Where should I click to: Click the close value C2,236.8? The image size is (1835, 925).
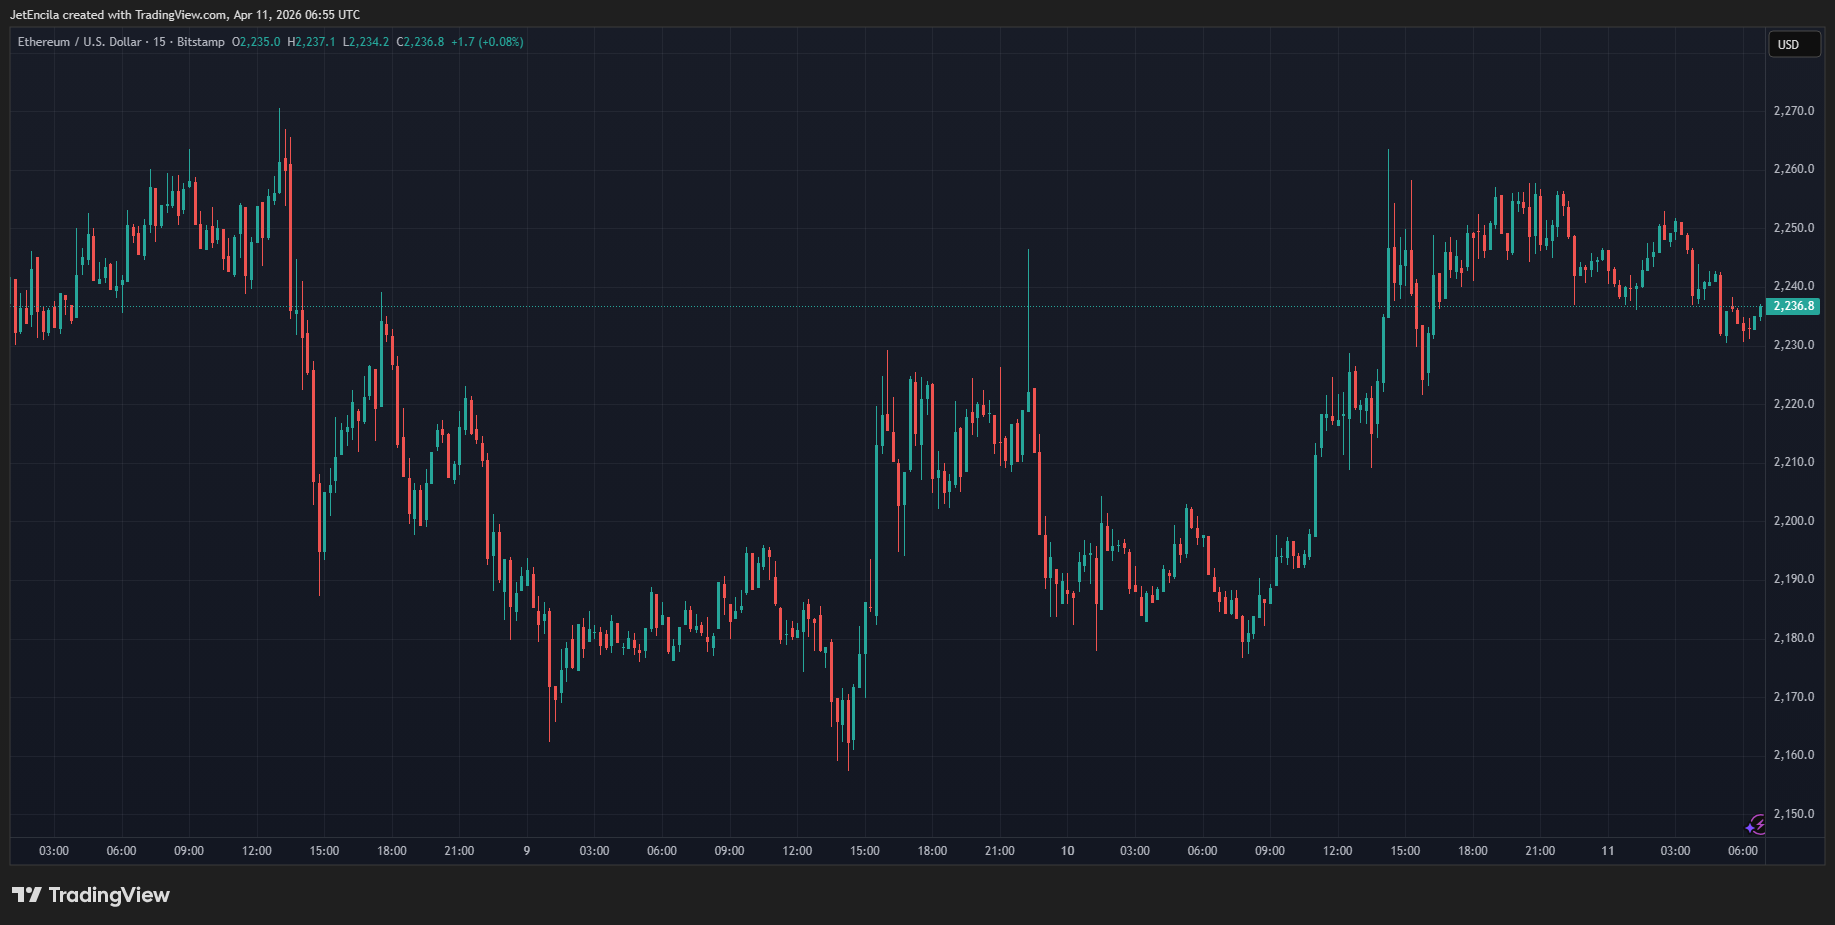tap(420, 42)
